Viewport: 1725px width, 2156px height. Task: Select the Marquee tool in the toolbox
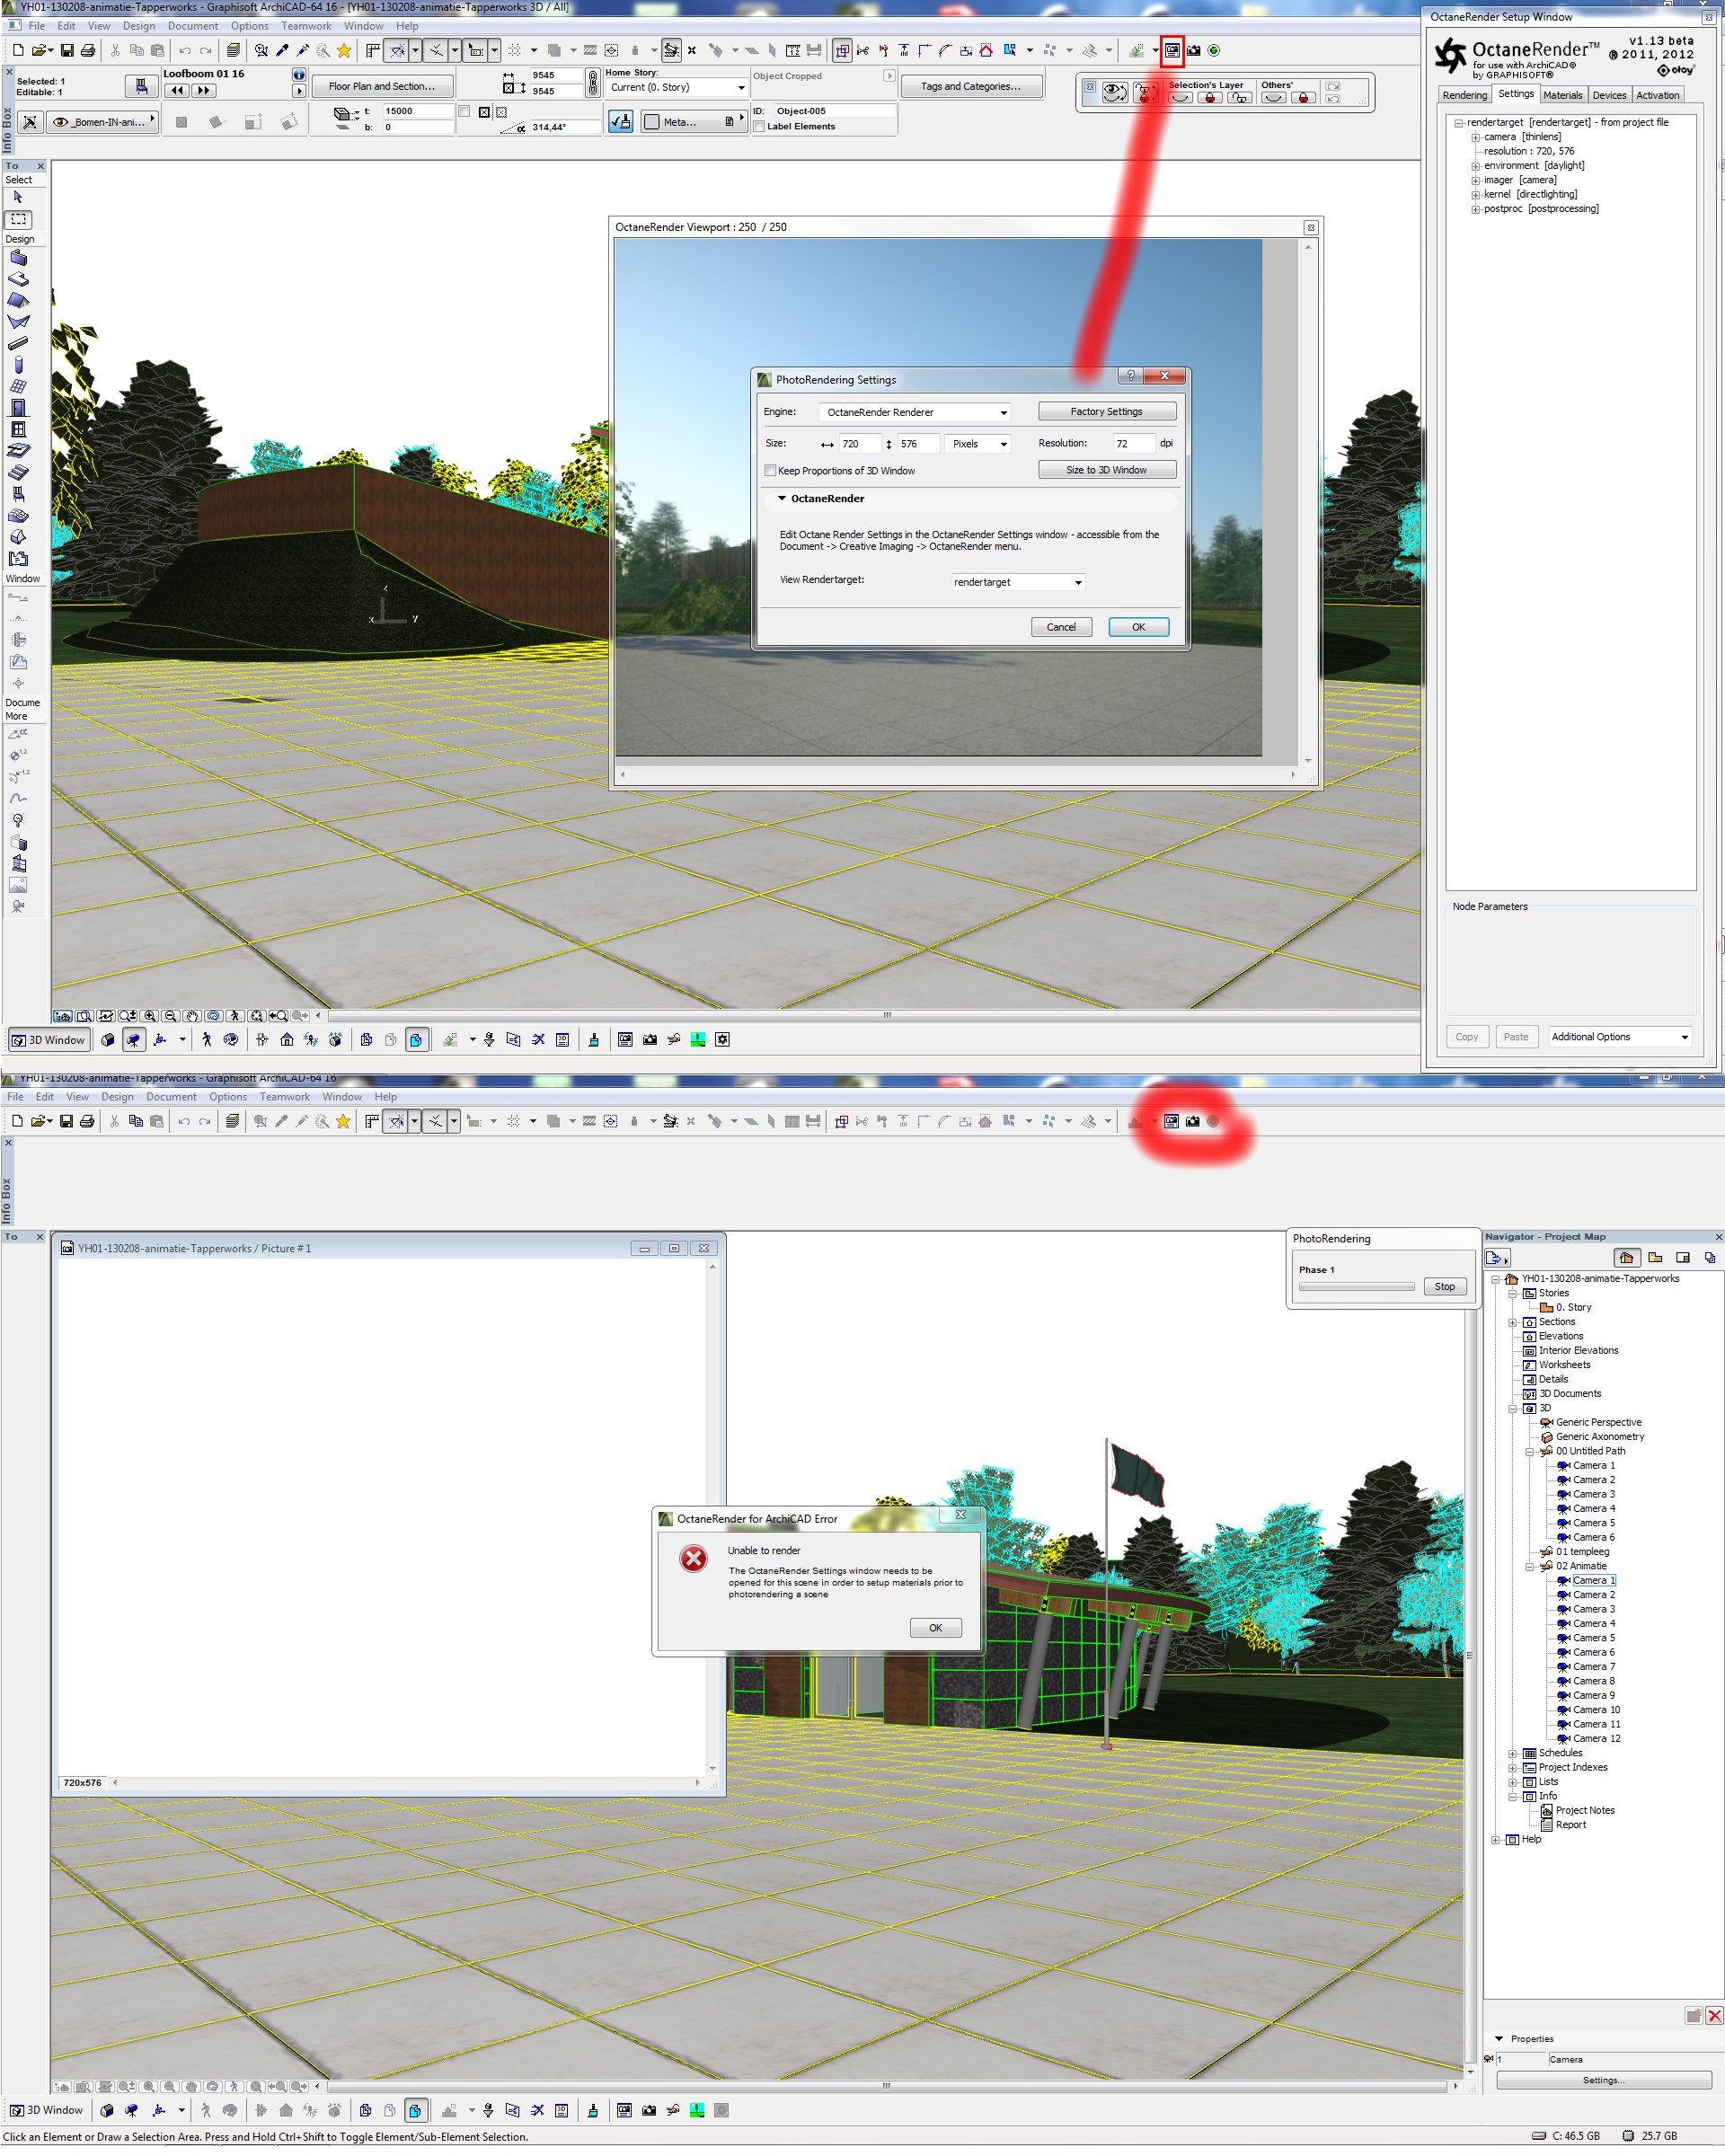tap(19, 219)
